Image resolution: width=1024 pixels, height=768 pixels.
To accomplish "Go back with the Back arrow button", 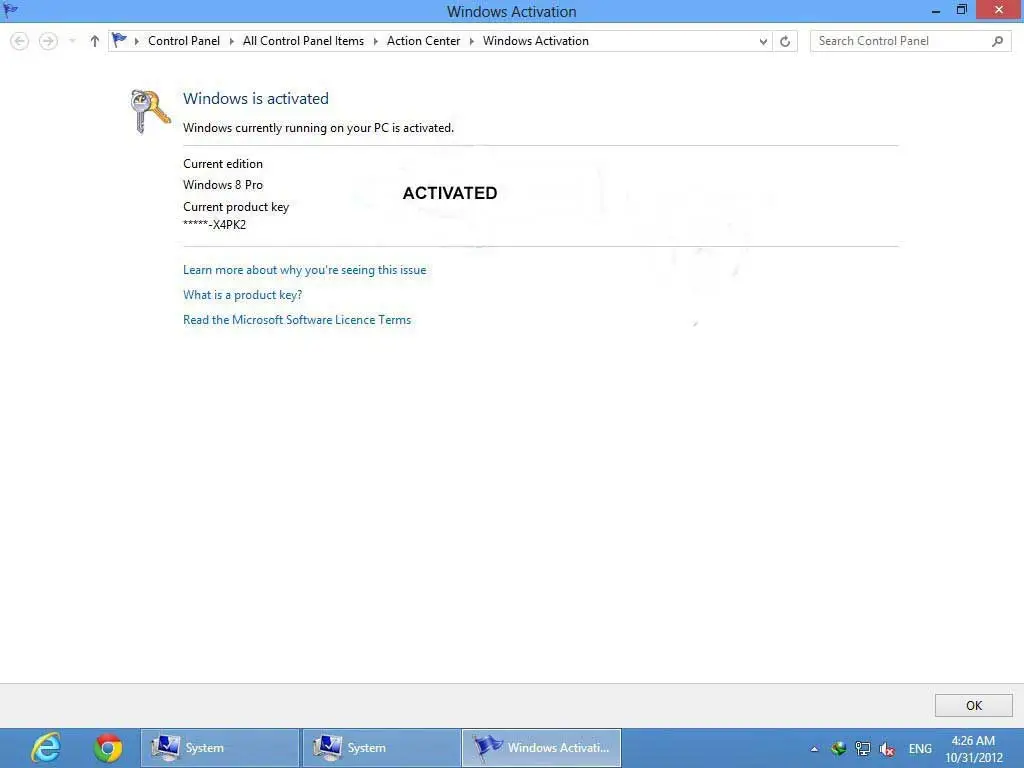I will point(20,41).
